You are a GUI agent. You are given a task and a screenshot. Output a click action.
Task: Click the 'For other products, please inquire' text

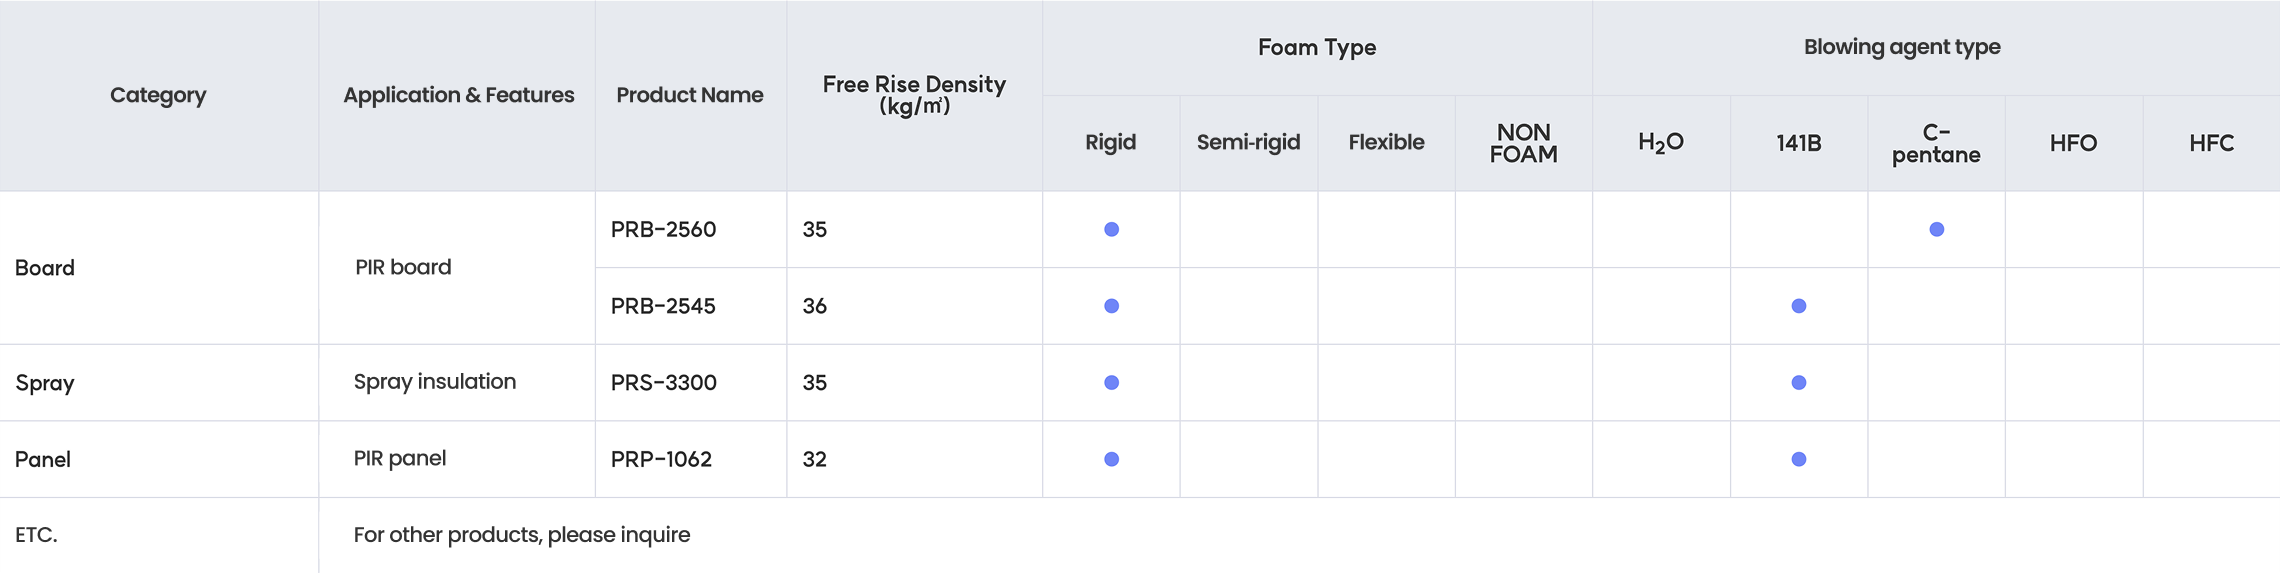tap(521, 534)
